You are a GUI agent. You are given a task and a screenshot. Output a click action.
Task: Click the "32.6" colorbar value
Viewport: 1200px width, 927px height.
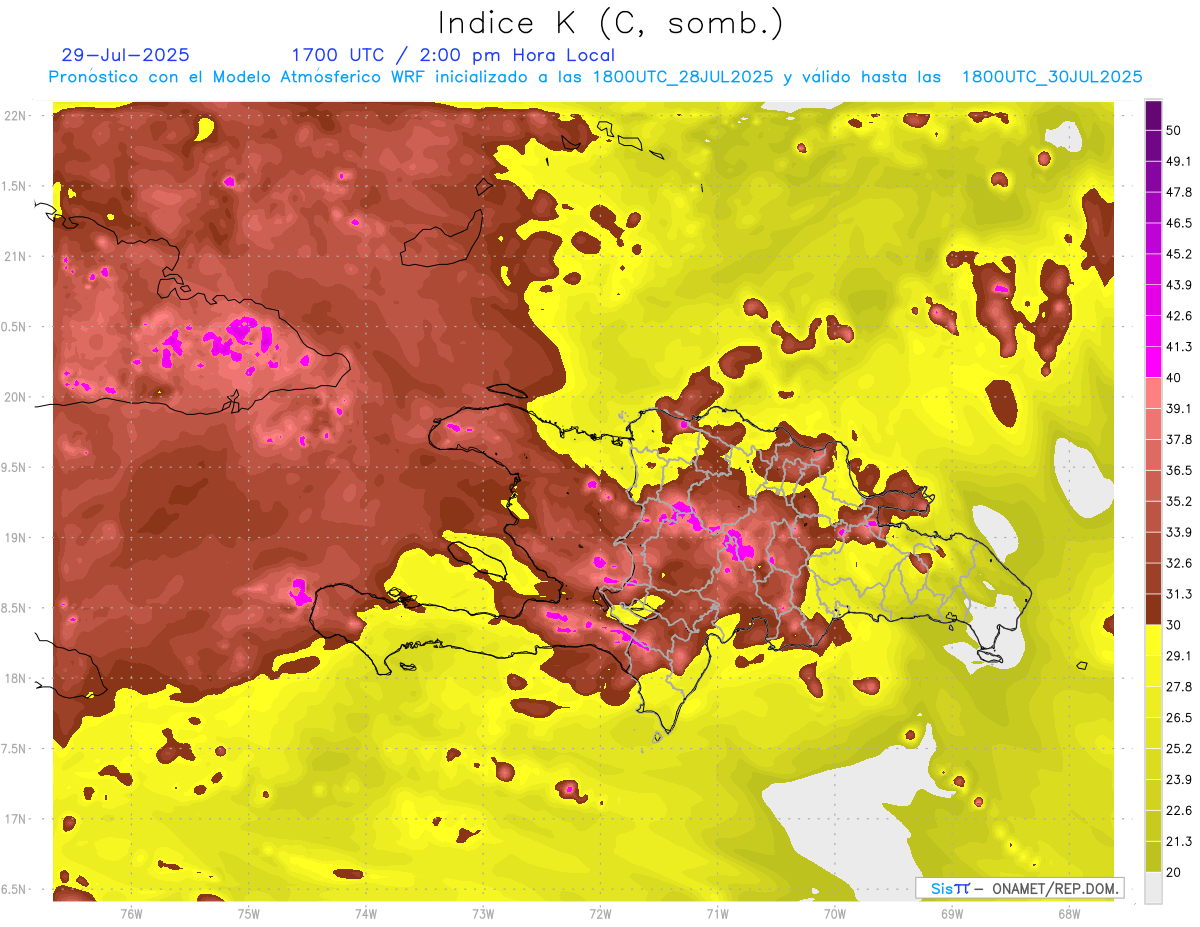pyautogui.click(x=1178, y=563)
